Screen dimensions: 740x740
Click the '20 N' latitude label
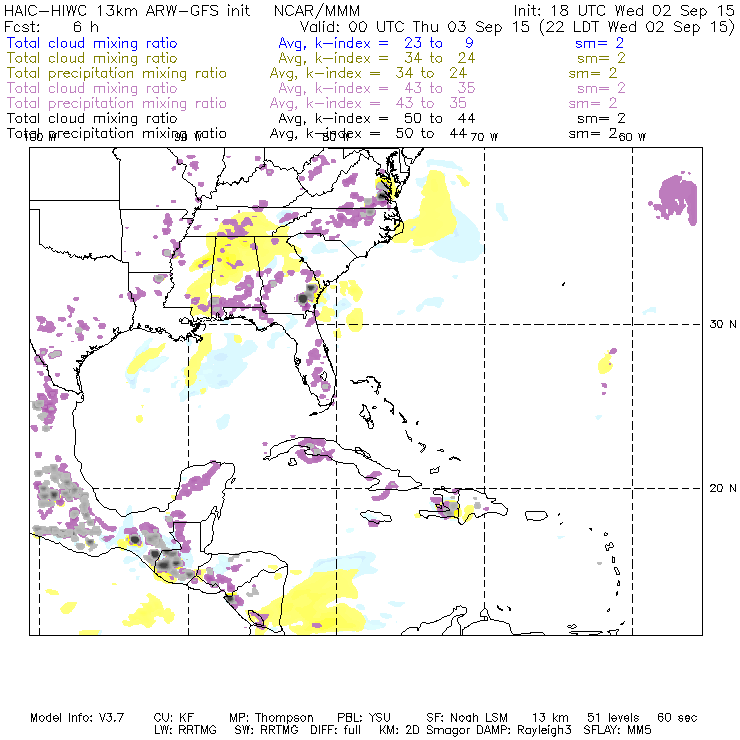coord(723,488)
